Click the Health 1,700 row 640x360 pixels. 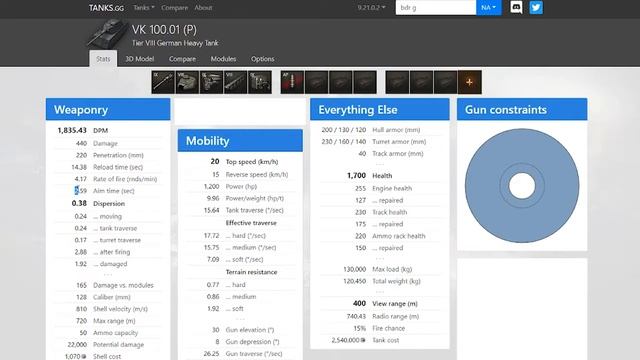pos(380,176)
